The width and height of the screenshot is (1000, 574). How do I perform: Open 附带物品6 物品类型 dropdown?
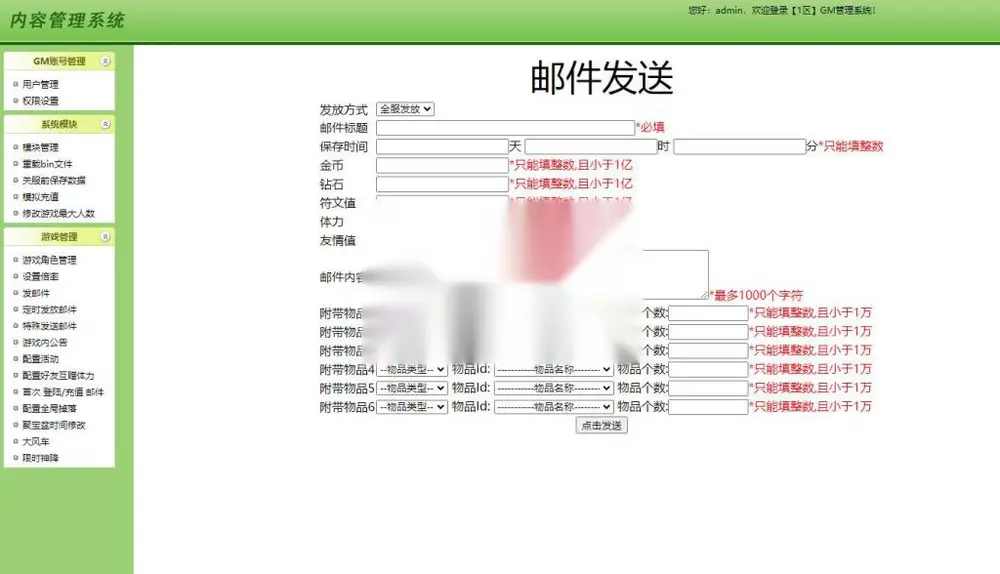(x=412, y=406)
